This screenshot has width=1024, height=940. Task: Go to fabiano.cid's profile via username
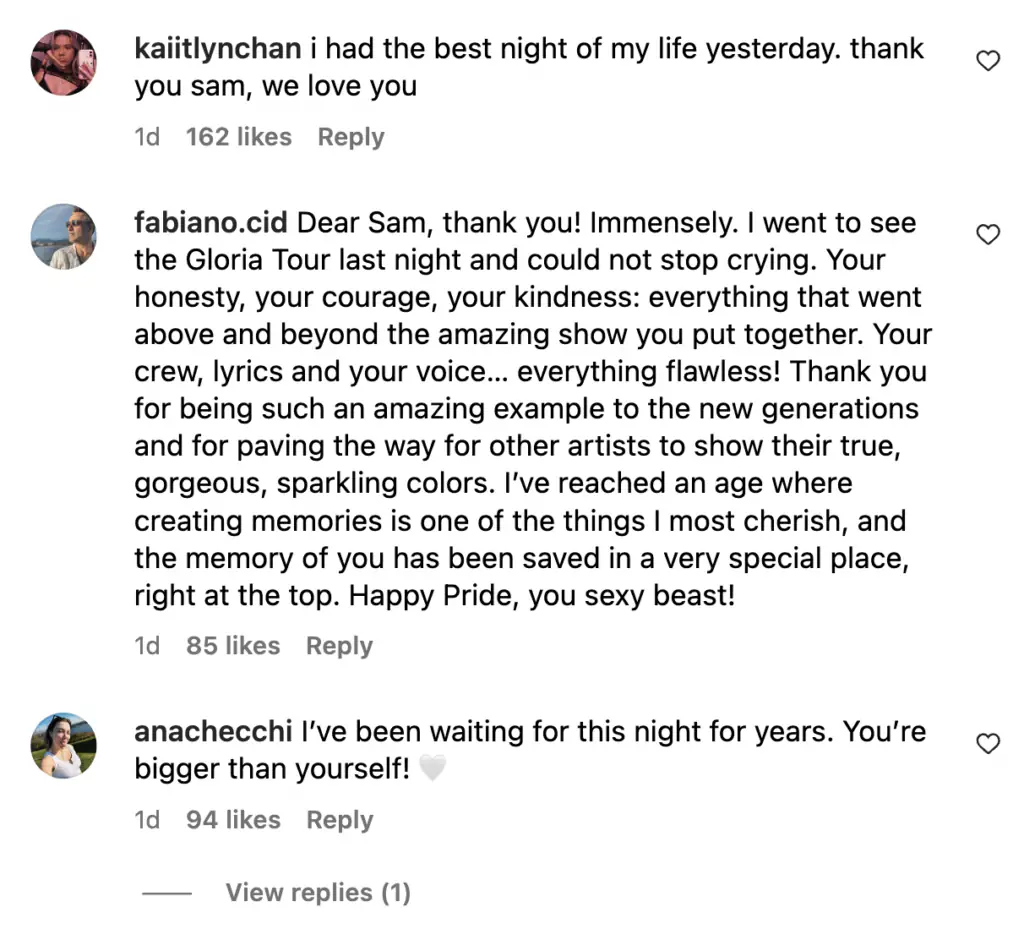tap(213, 223)
